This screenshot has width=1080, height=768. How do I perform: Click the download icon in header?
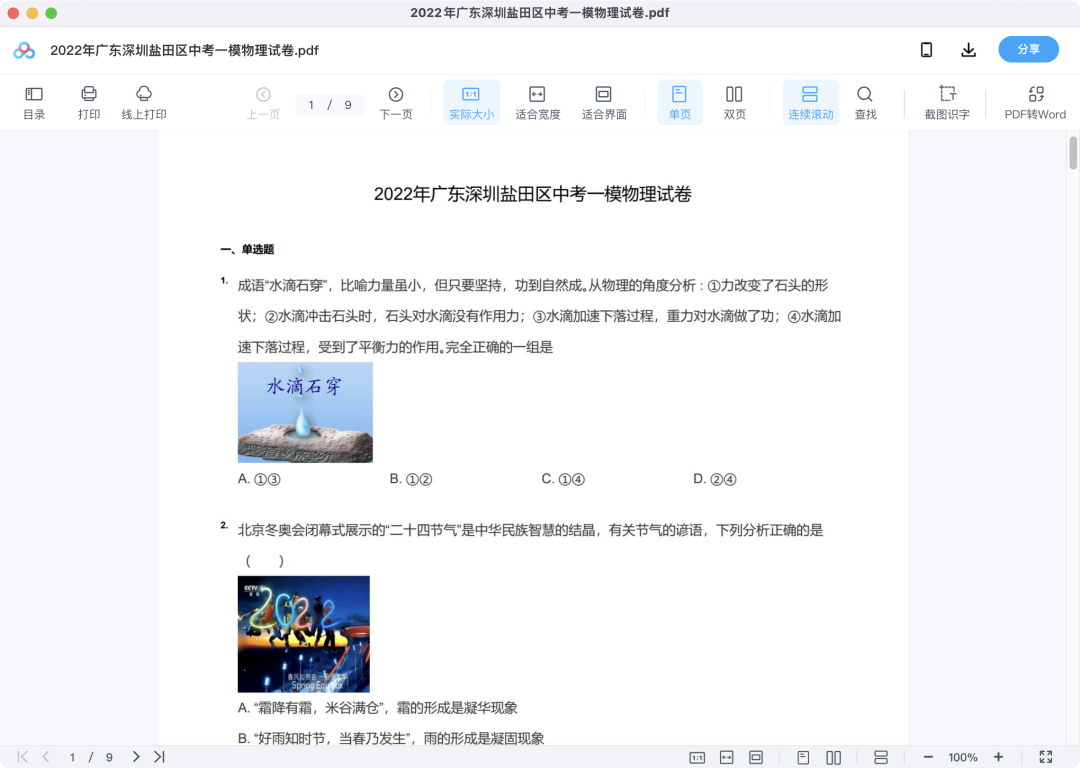coord(968,50)
